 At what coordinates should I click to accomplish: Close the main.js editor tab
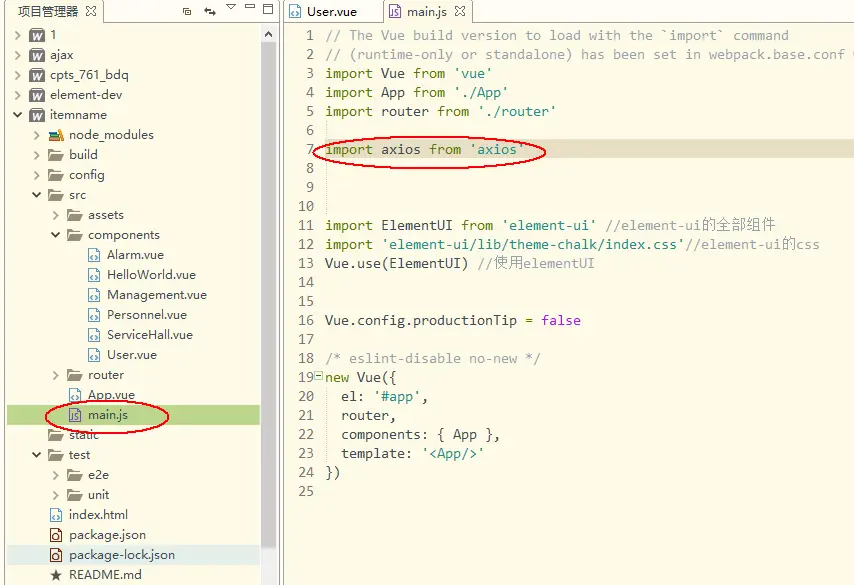point(460,11)
